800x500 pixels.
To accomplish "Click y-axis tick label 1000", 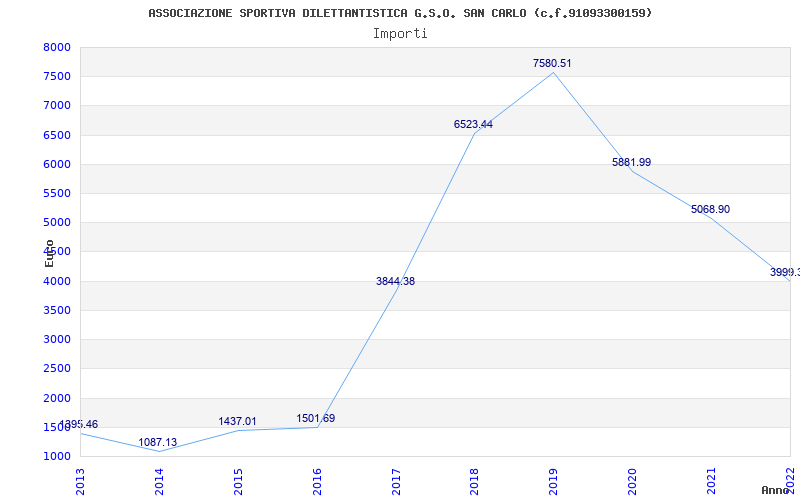I will 57,456.
